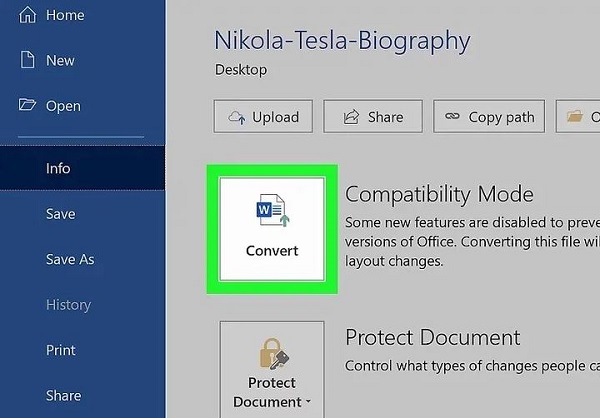
Task: Click the Compatibility Mode heading
Action: (x=439, y=194)
